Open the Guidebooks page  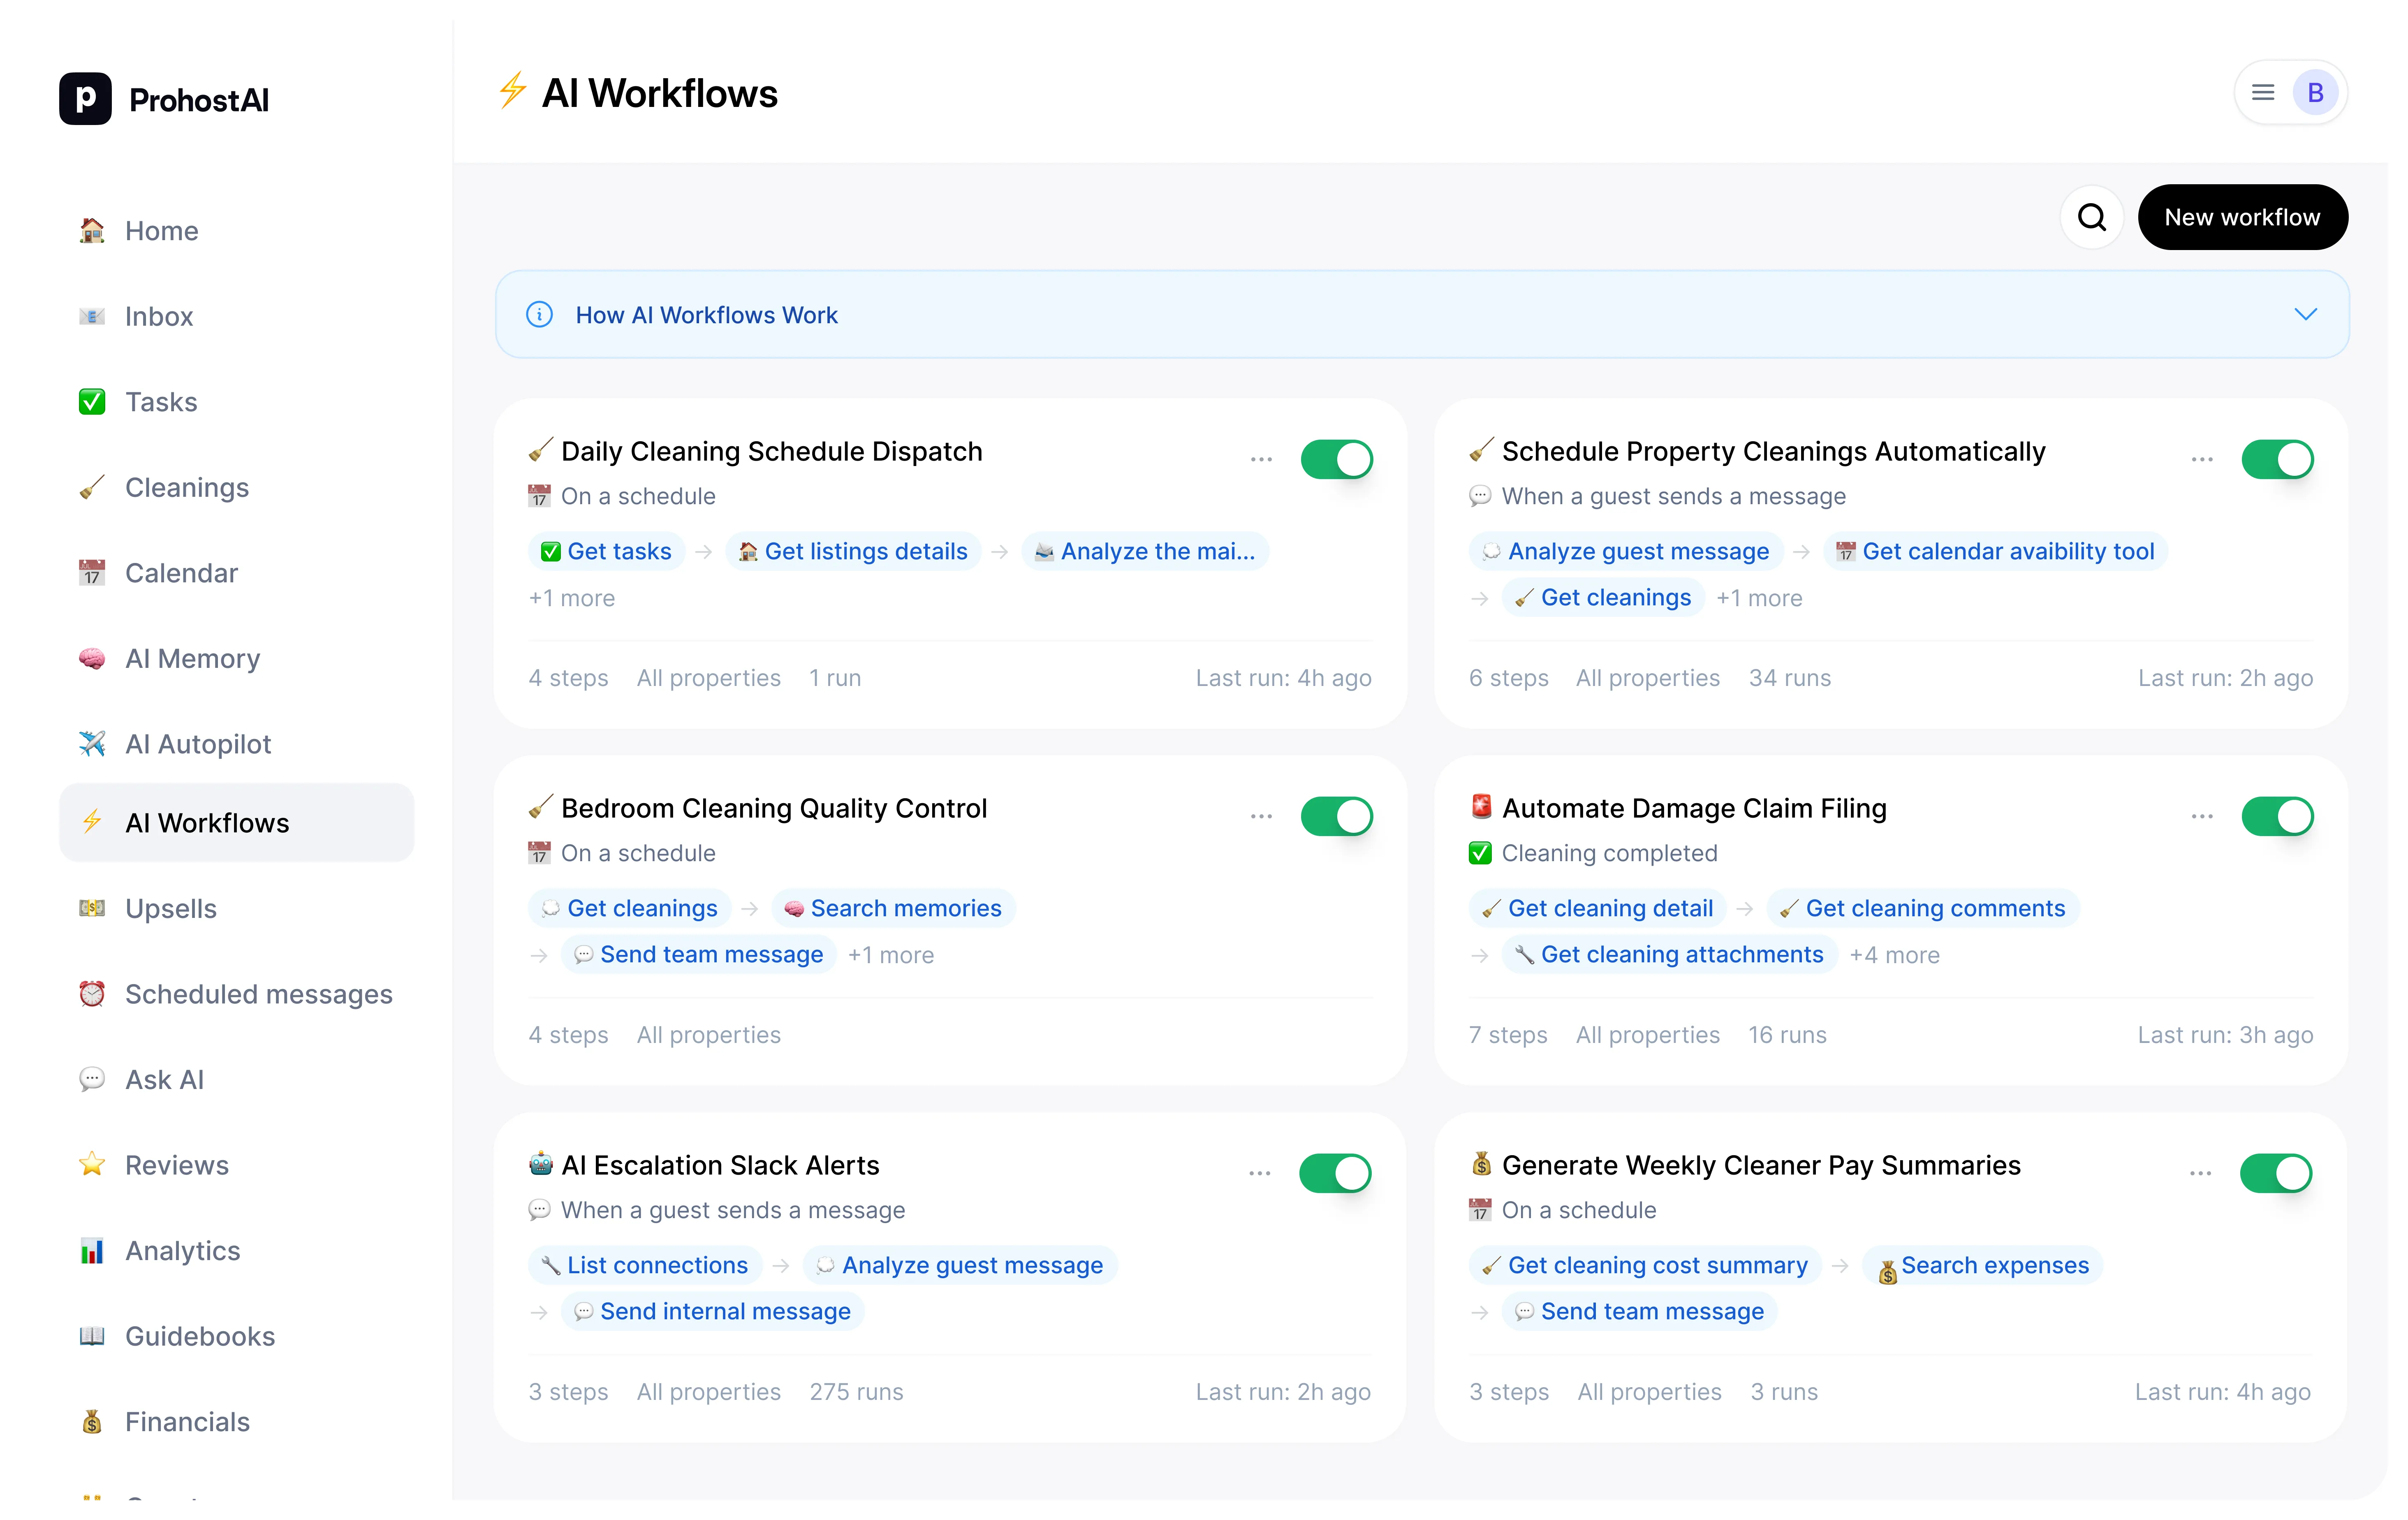[199, 1337]
